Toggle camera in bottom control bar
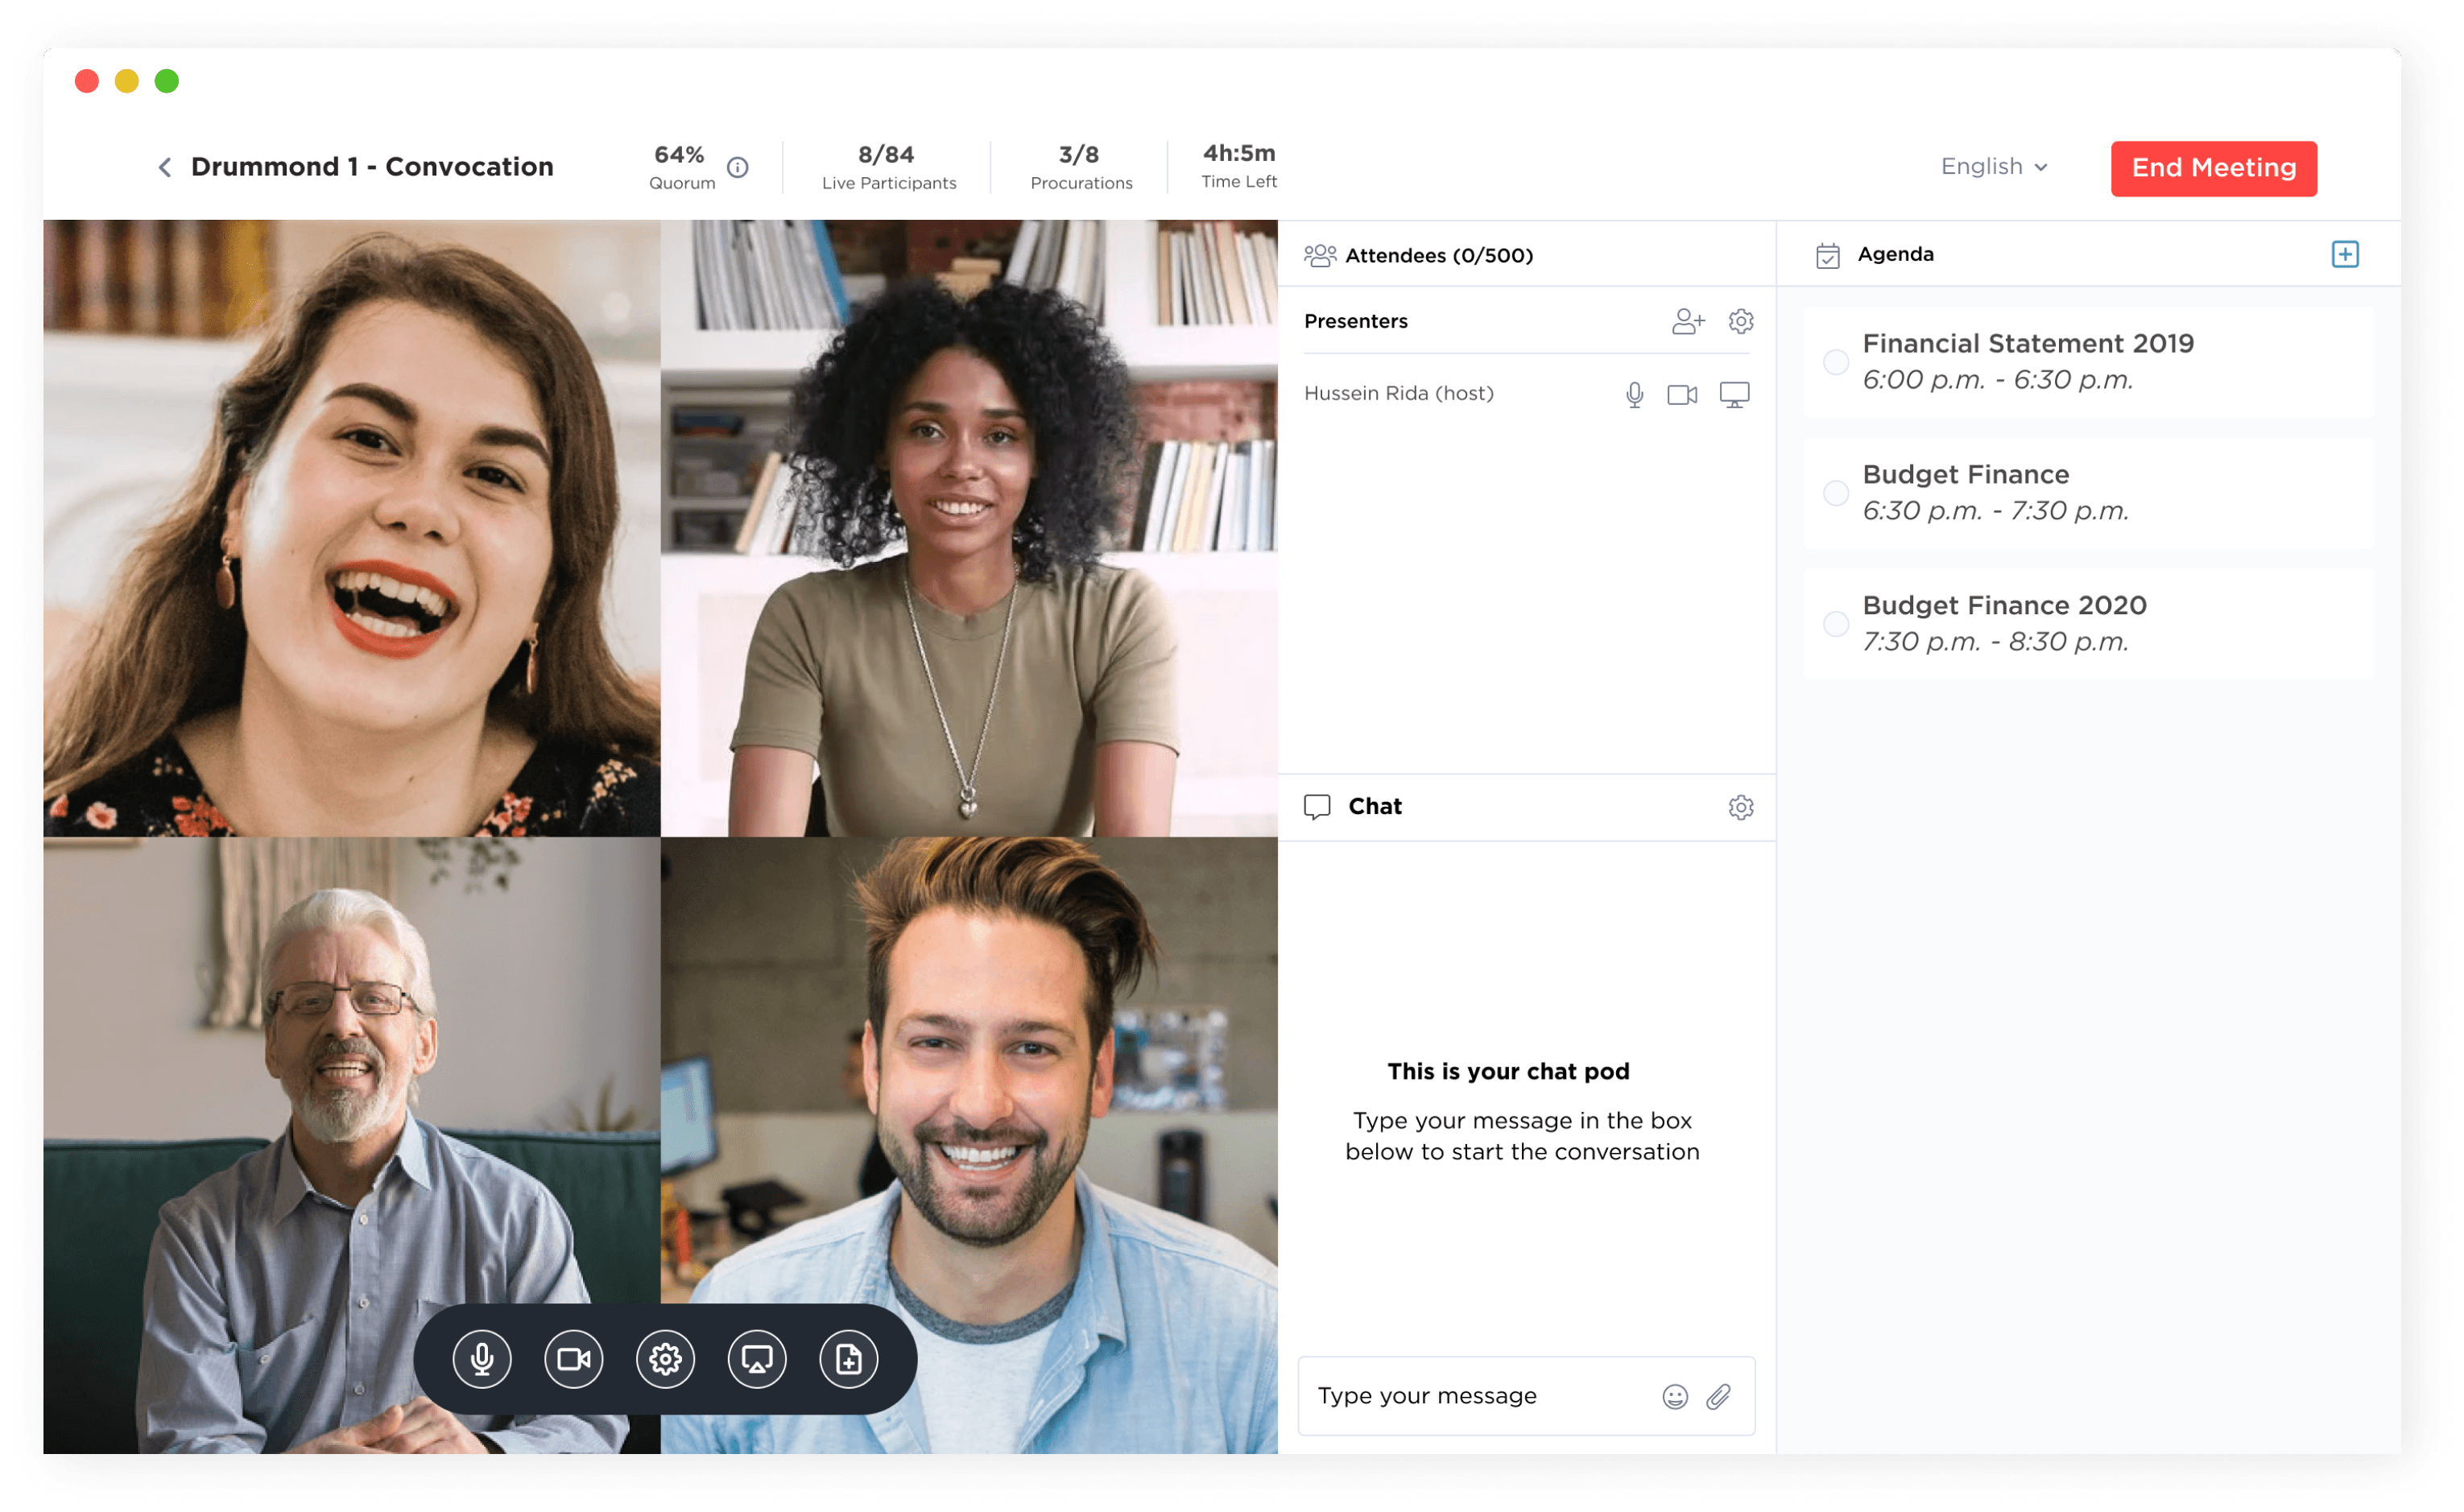The width and height of the screenshot is (2464, 1512). (x=573, y=1359)
